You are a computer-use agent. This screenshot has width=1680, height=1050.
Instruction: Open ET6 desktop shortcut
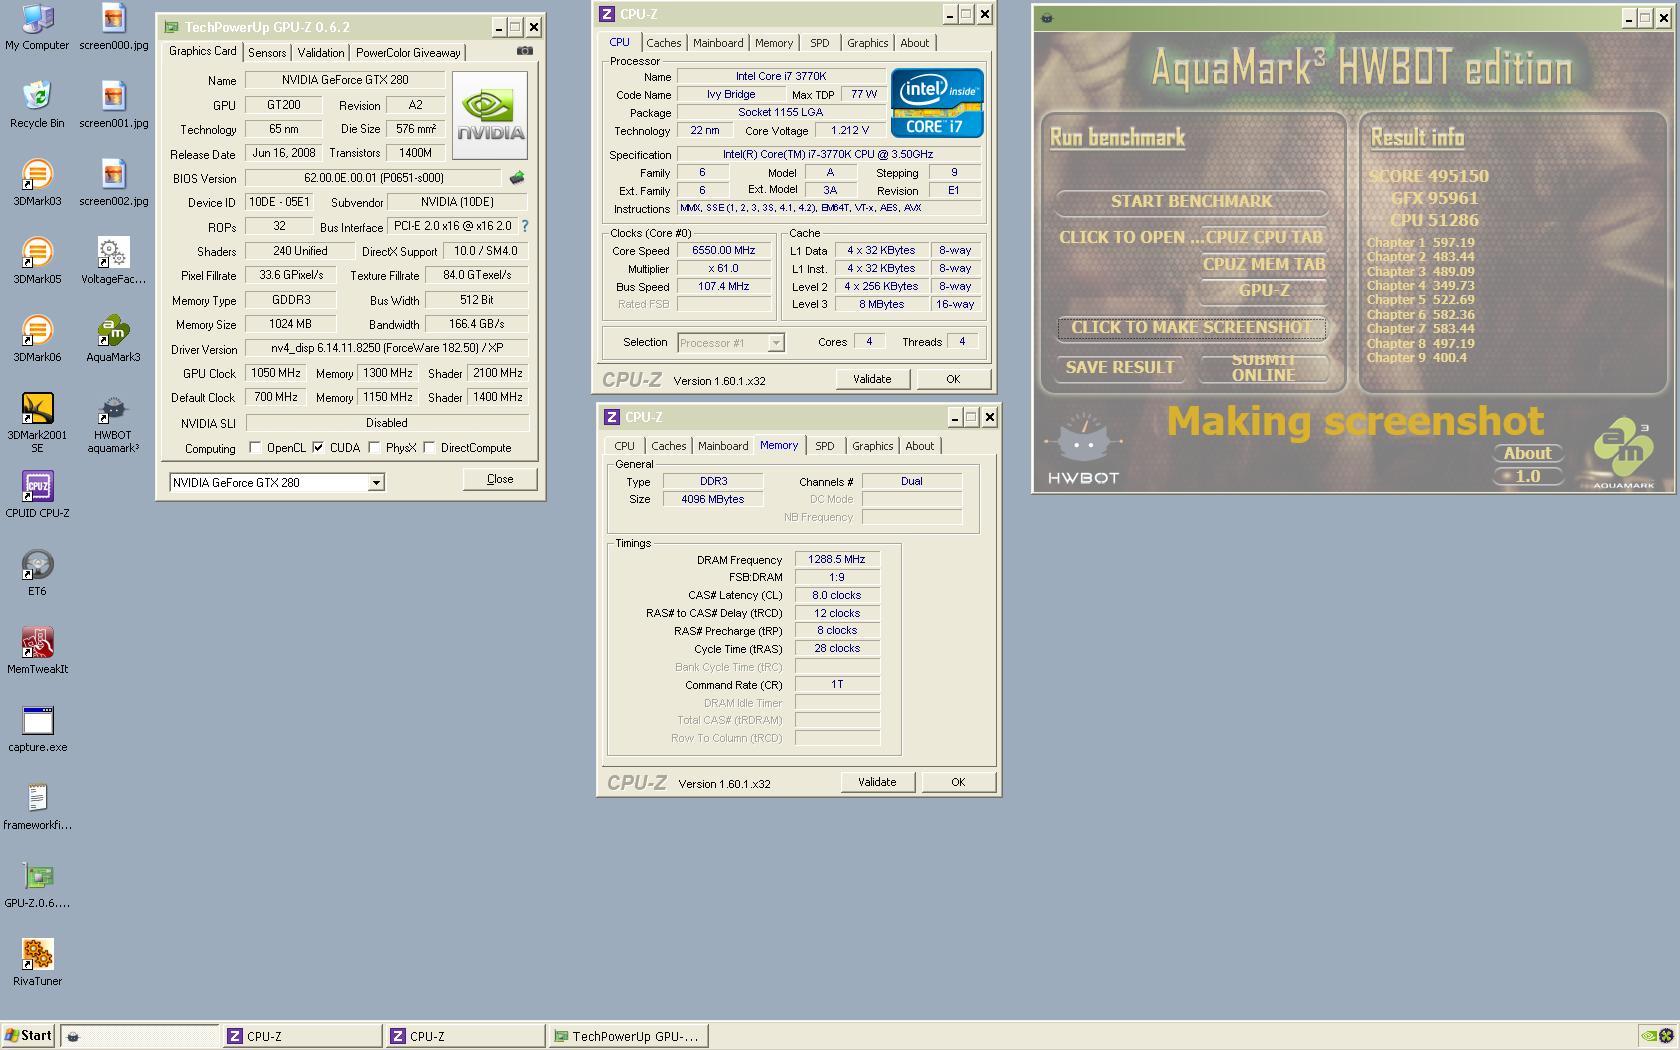pyautogui.click(x=37, y=573)
